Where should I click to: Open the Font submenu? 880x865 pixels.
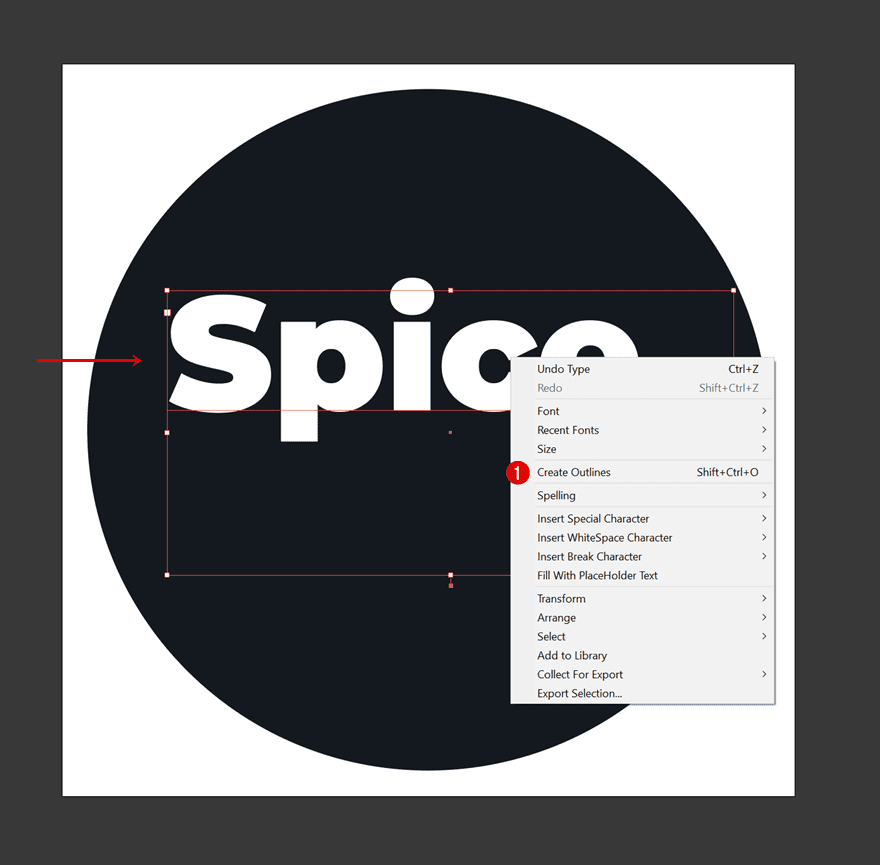click(x=549, y=411)
